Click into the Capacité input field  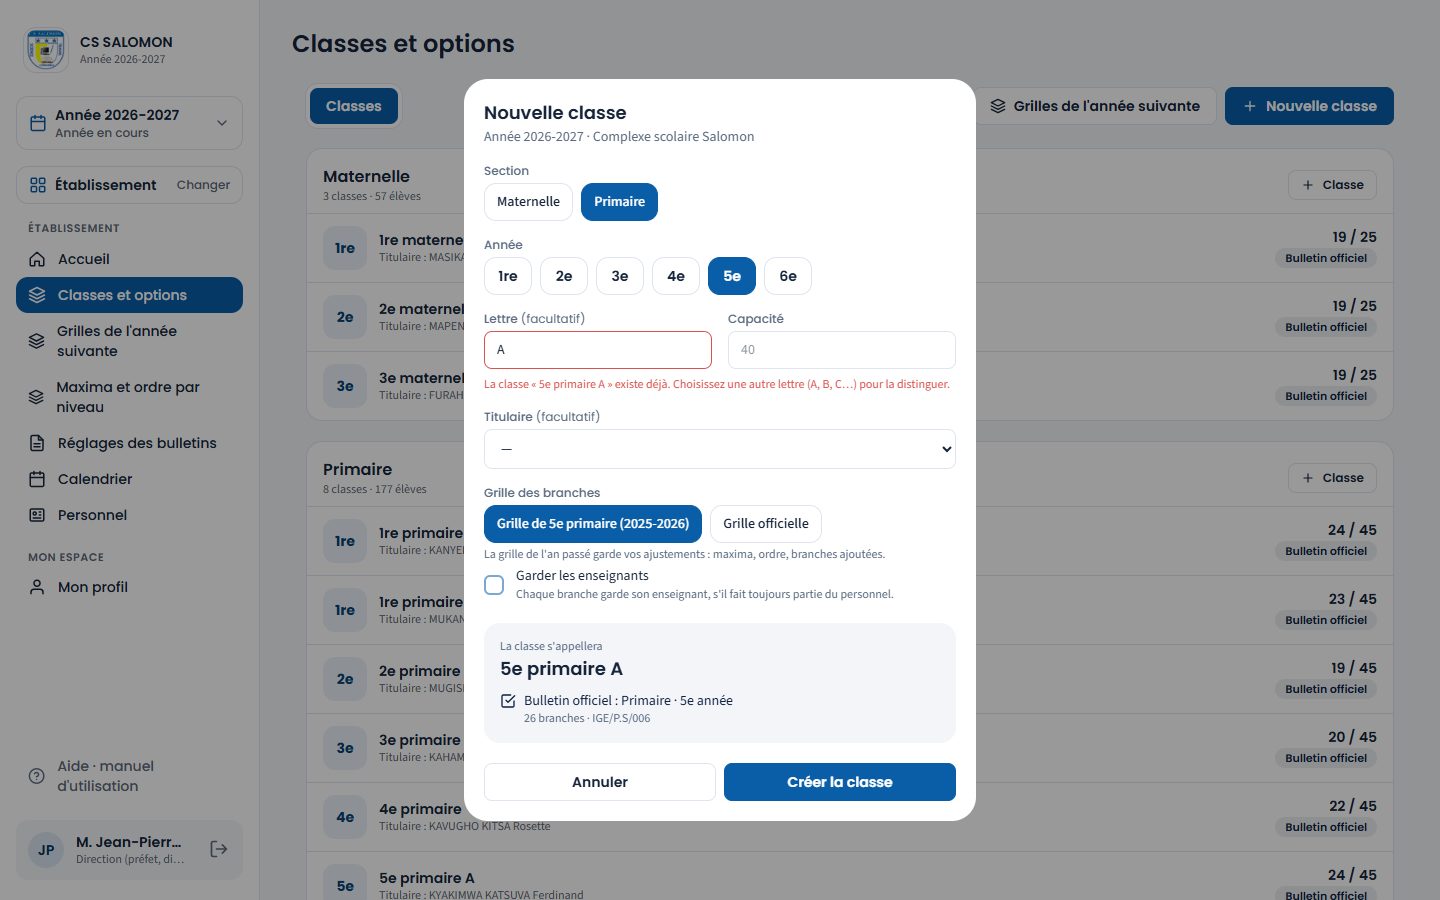(842, 350)
